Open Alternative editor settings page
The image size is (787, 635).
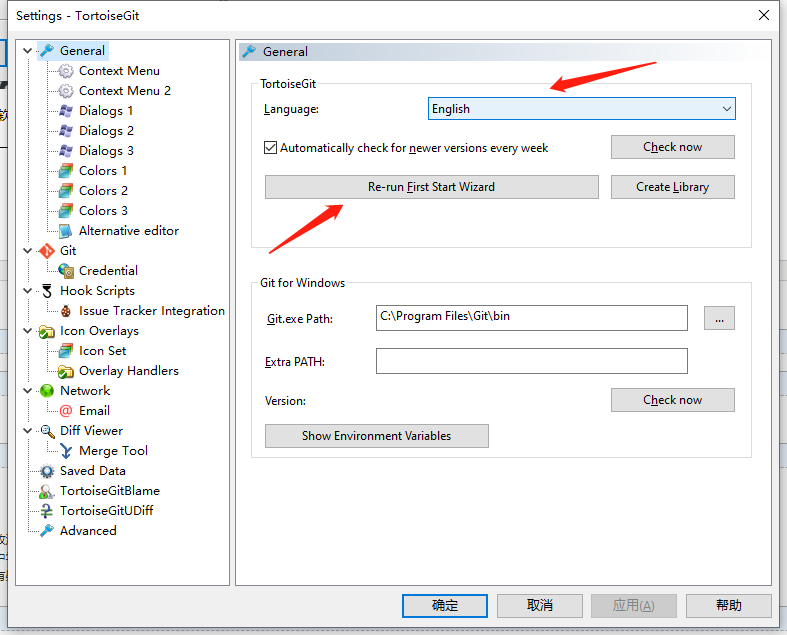[129, 231]
